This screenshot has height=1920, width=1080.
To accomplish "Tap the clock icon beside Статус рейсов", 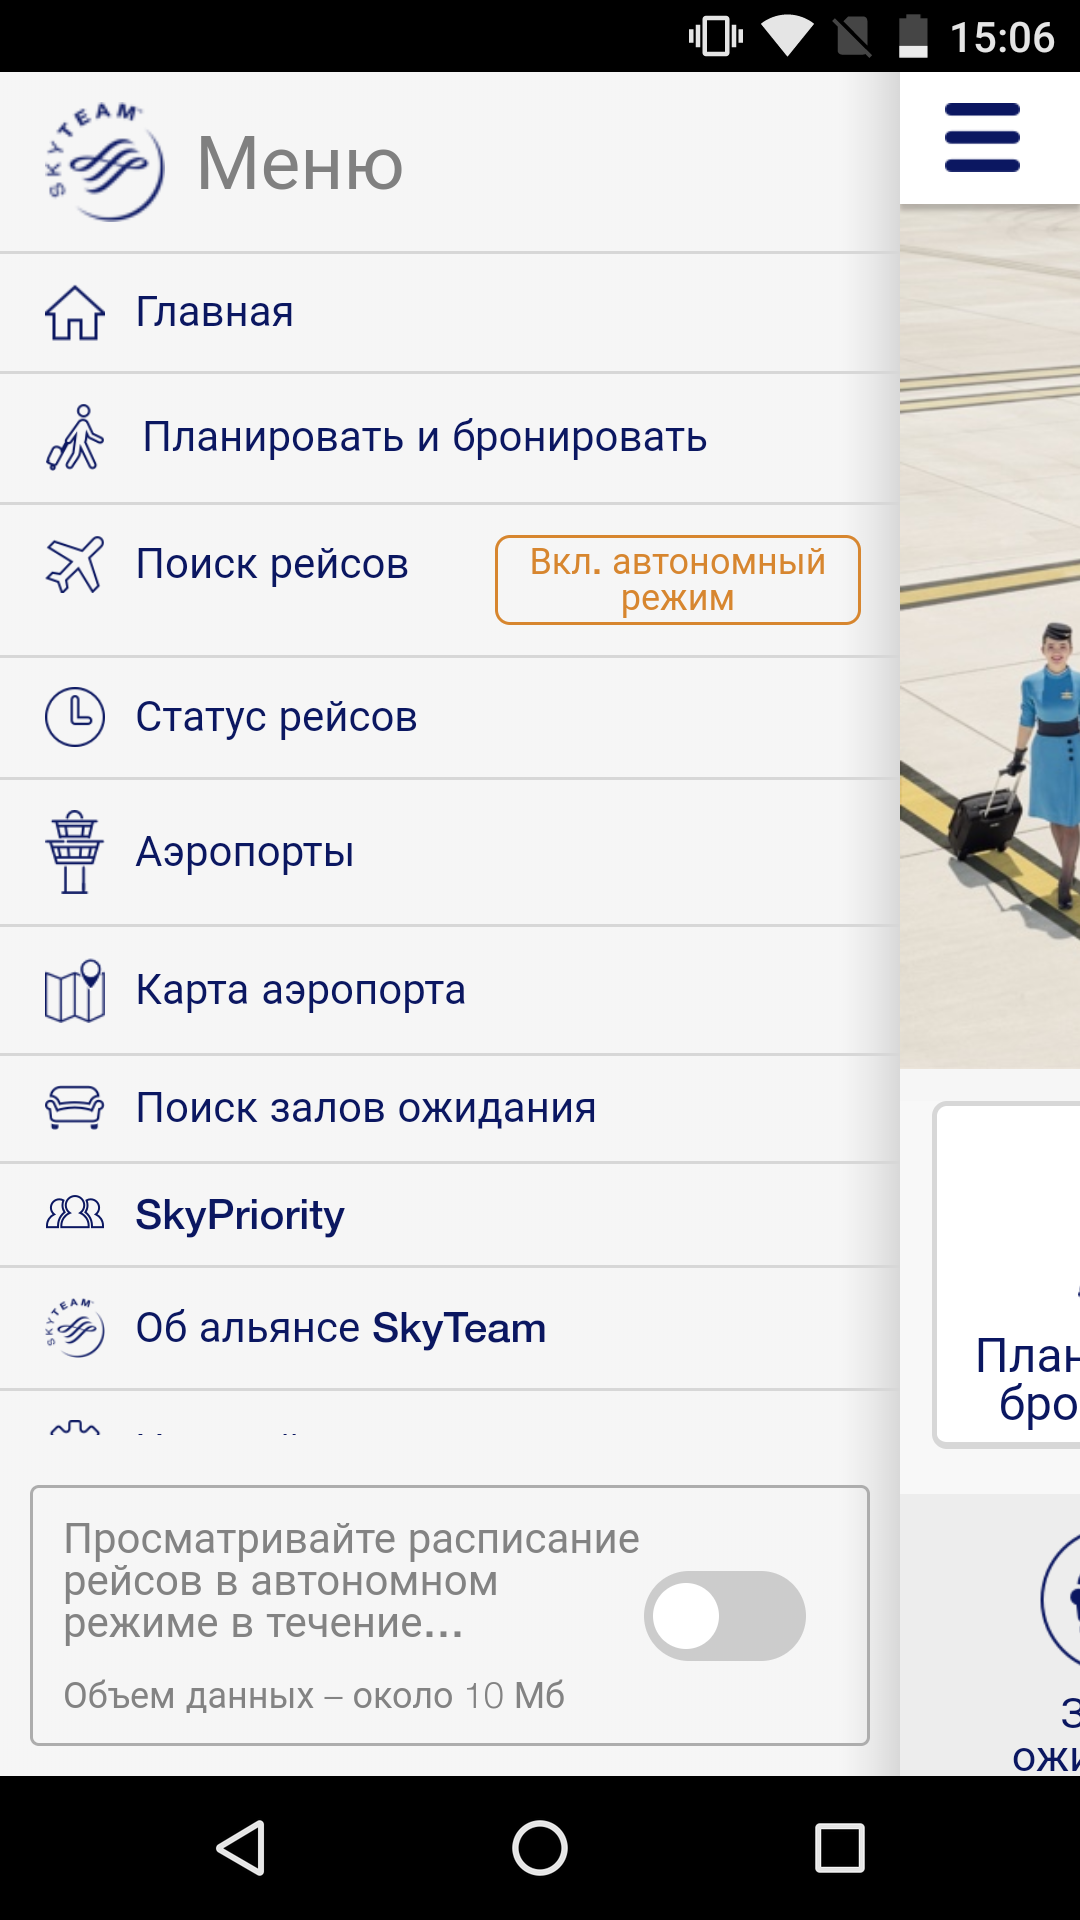I will [75, 717].
